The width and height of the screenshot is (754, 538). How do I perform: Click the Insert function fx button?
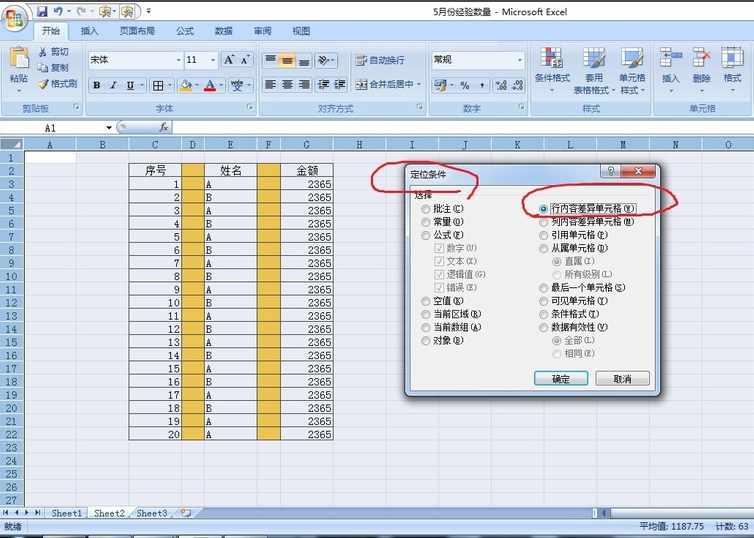coord(163,127)
